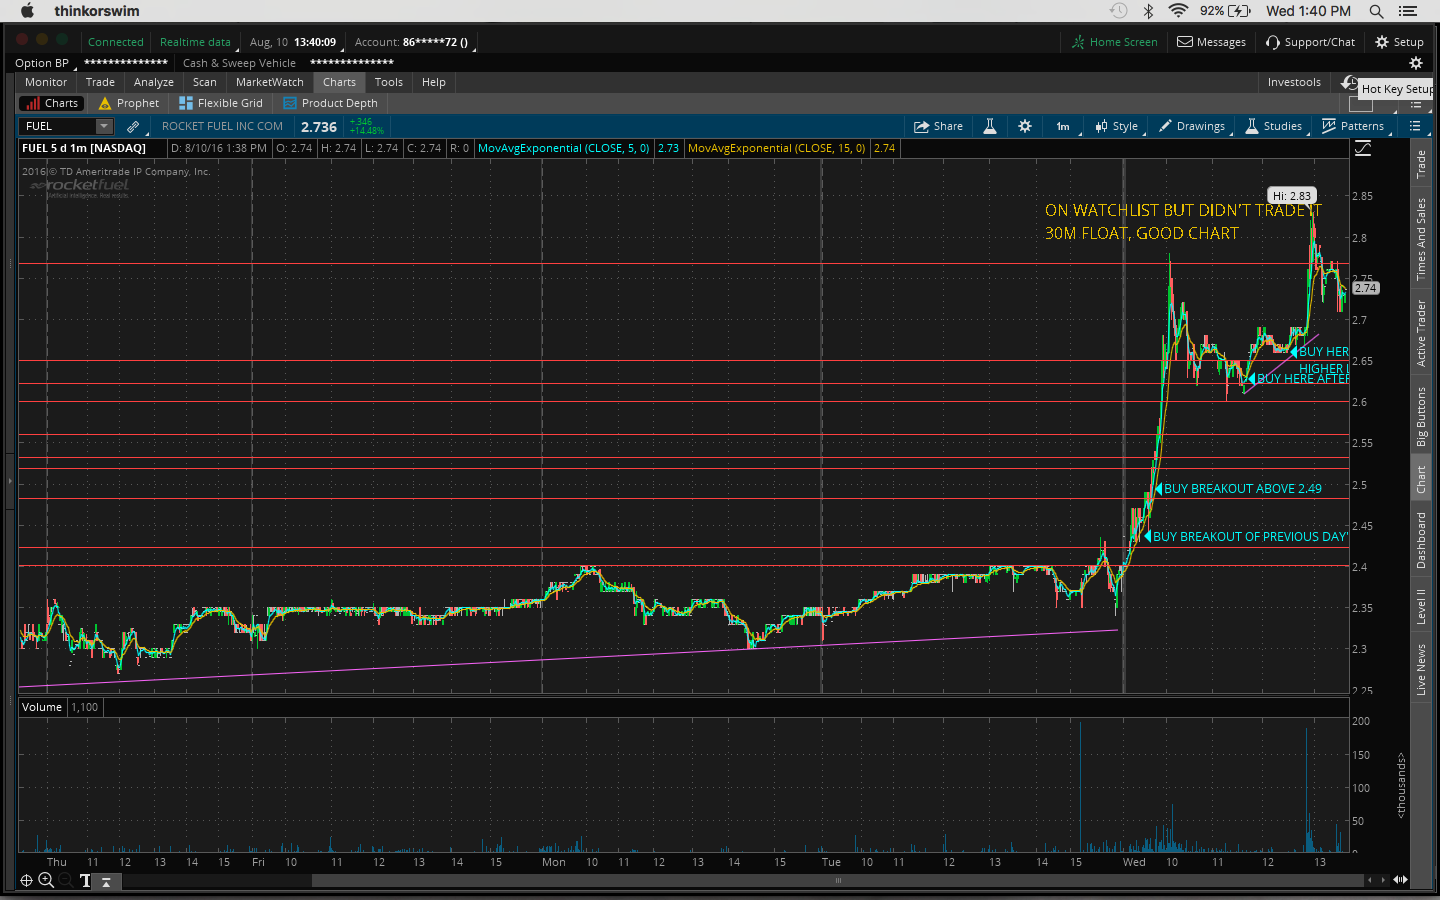Click the price axis scale curve icon

[x=1363, y=149]
